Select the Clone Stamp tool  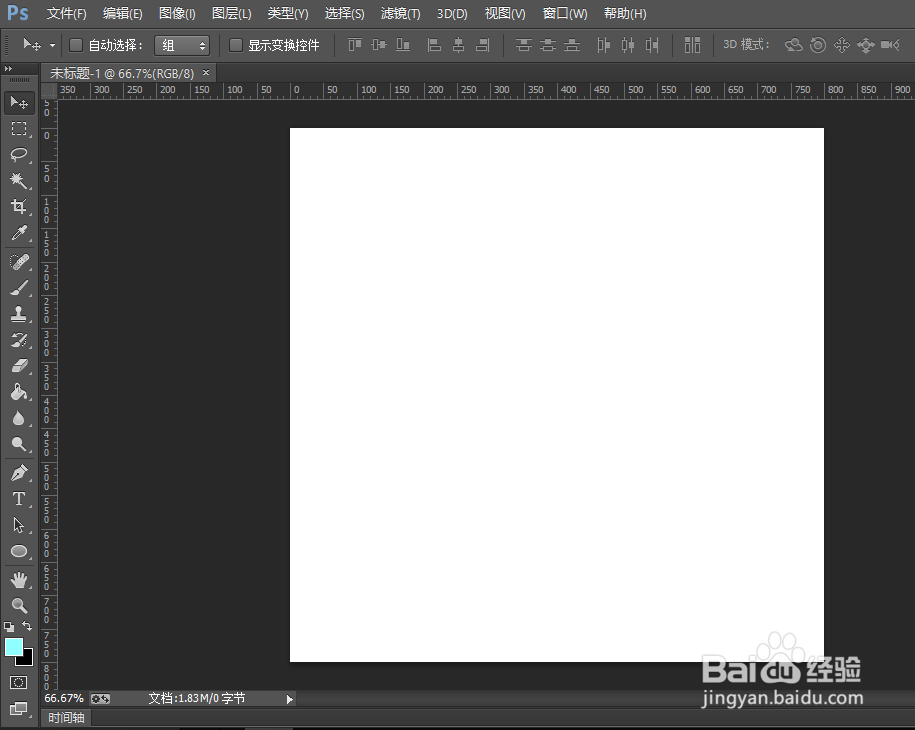click(19, 314)
